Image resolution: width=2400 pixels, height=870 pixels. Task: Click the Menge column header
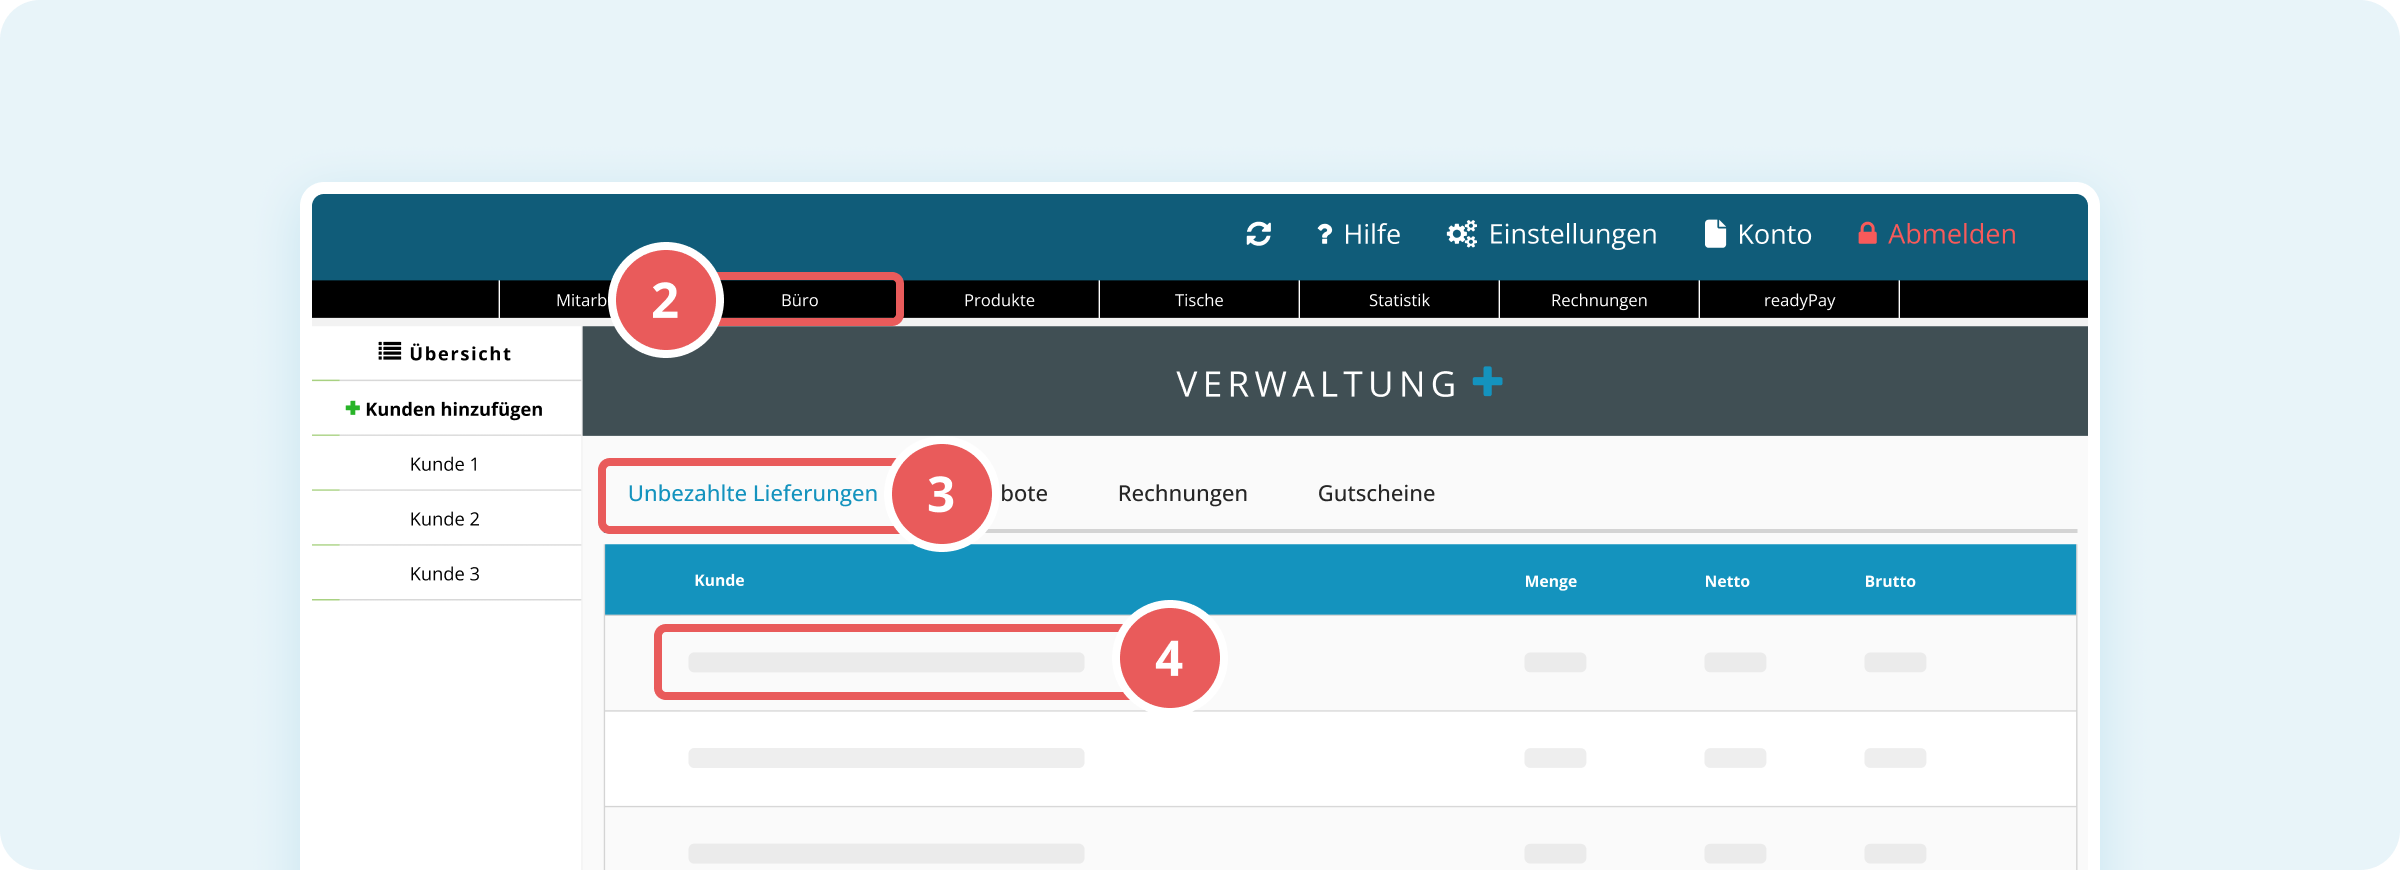coord(1551,581)
